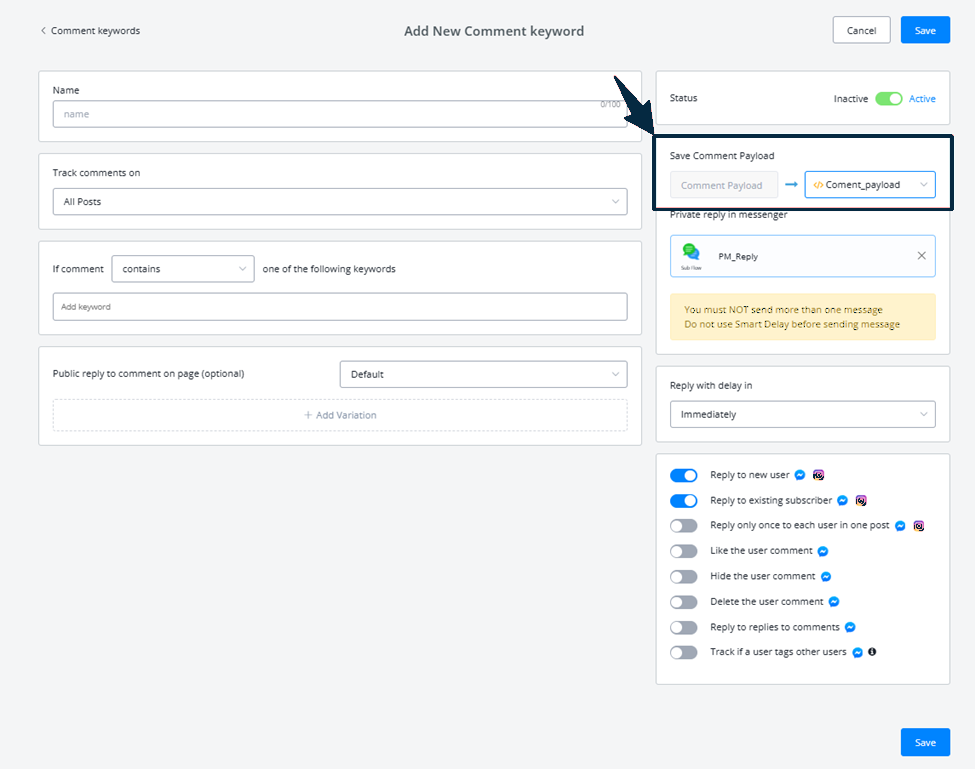Screen dimensions: 975x769
Task: Enable Like the user comment toggle
Action: [683, 551]
